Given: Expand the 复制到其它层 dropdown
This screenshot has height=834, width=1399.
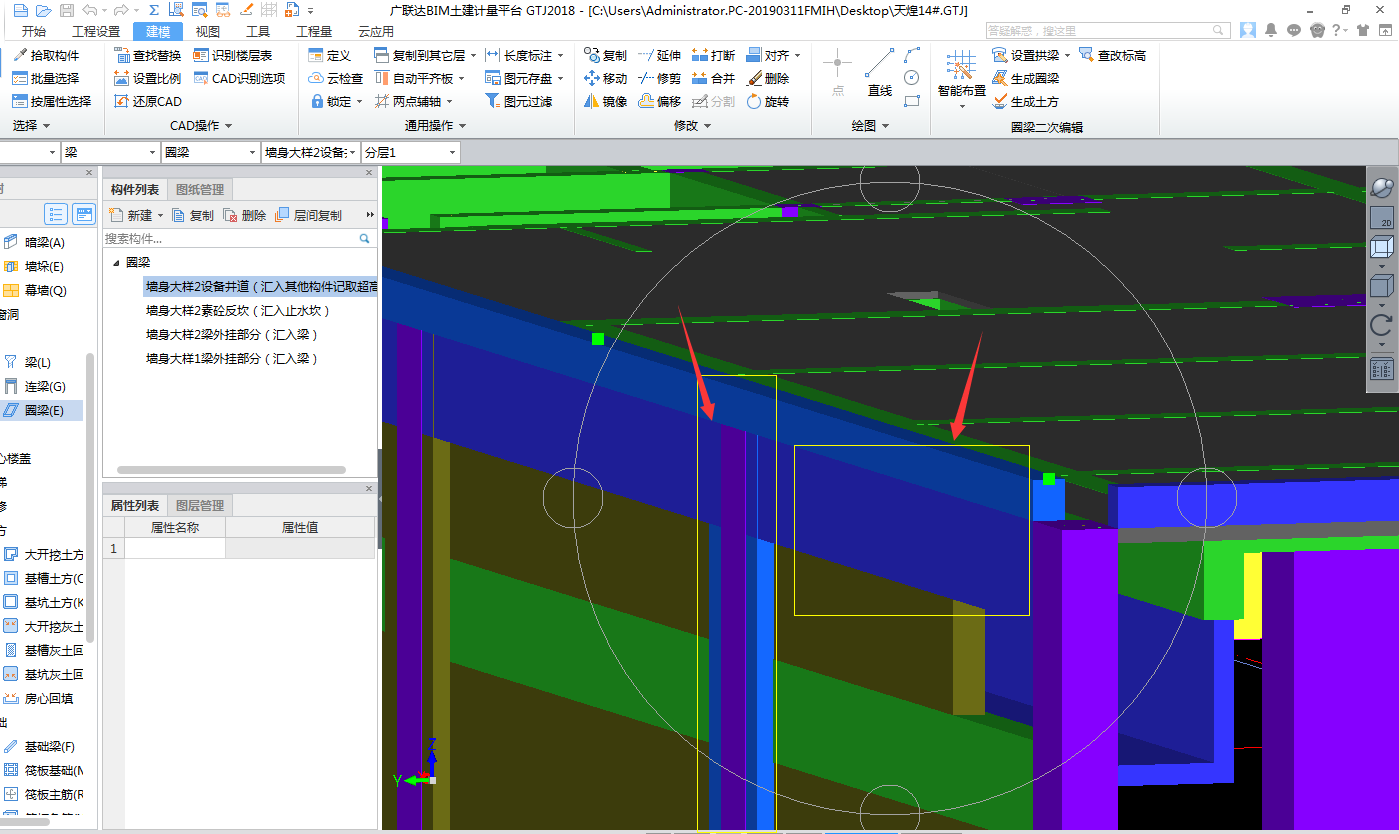Looking at the screenshot, I should pos(471,55).
